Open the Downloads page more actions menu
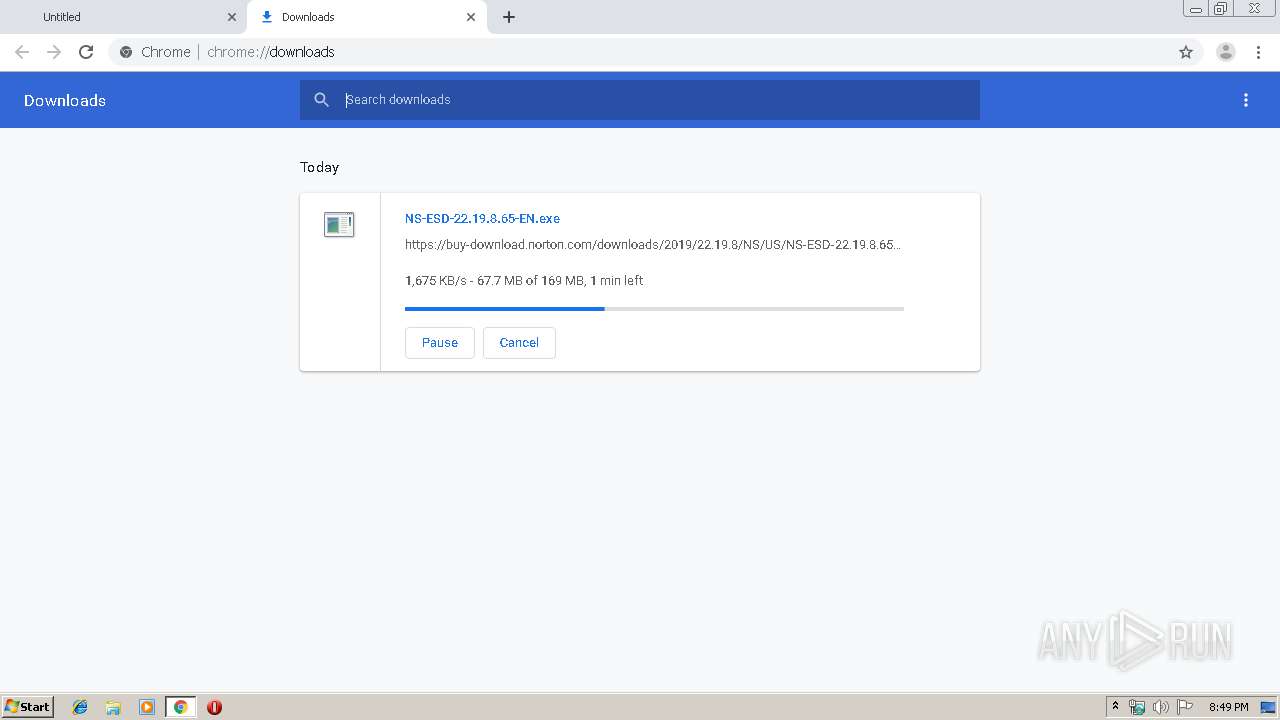1280x720 pixels. [1246, 100]
